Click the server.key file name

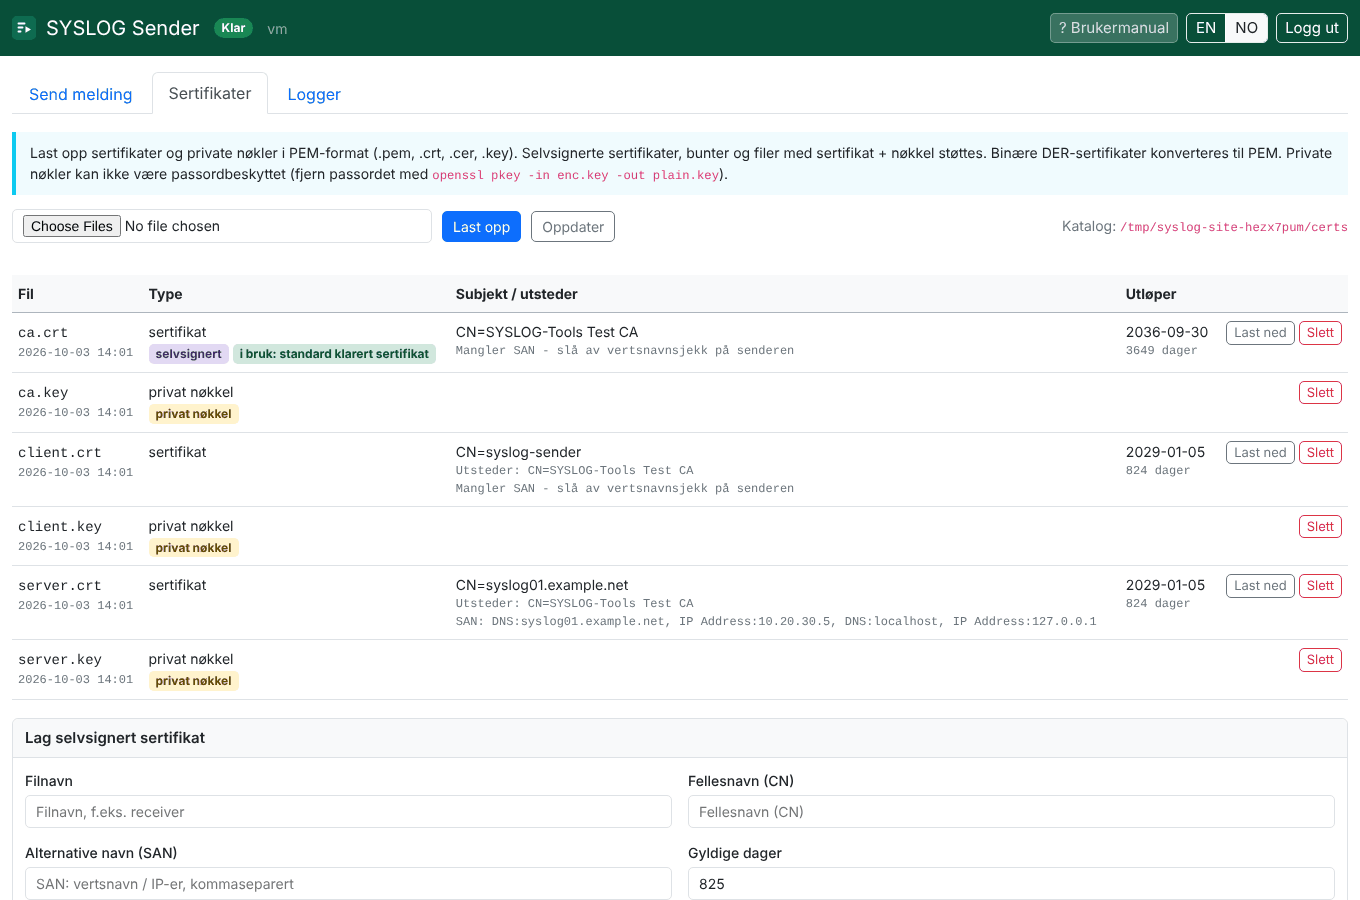pos(60,660)
